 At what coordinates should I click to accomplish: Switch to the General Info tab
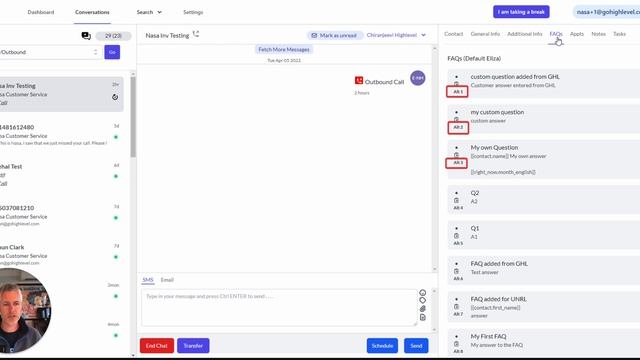pyautogui.click(x=485, y=34)
